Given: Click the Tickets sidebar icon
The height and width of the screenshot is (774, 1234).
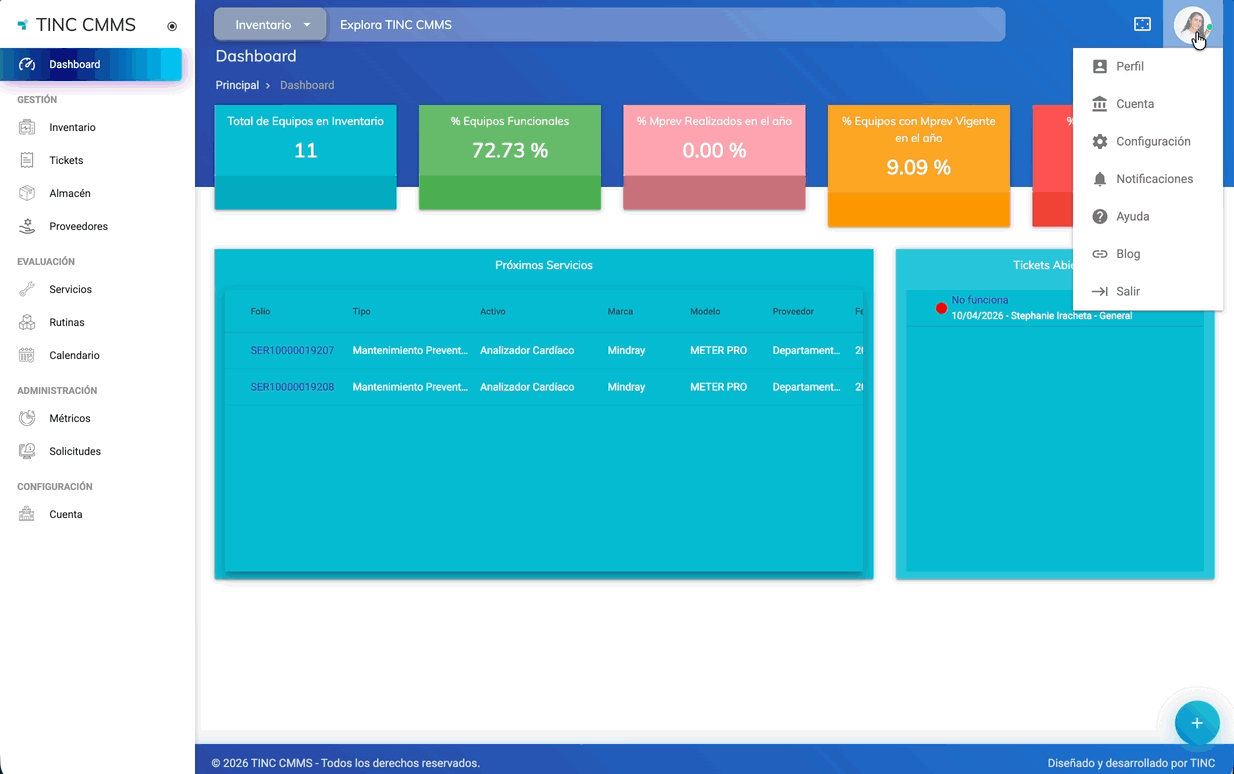Looking at the screenshot, I should click(28, 161).
